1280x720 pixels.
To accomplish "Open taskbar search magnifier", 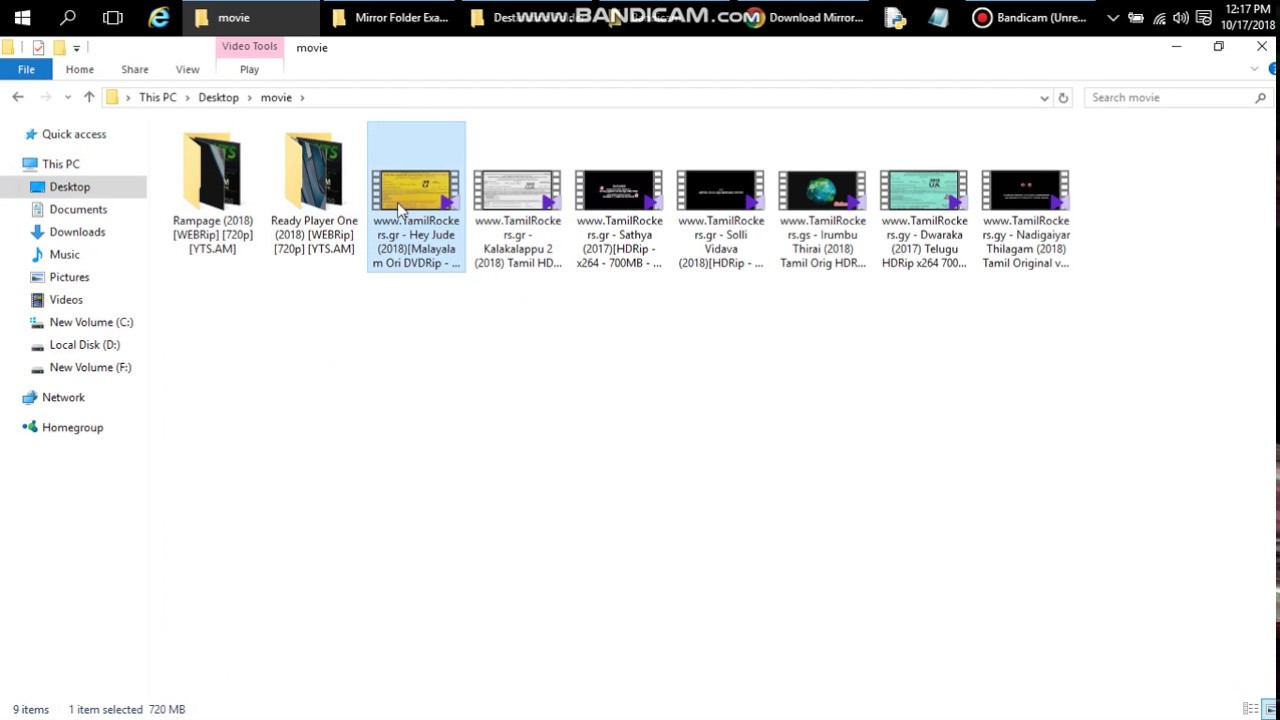I will [68, 17].
